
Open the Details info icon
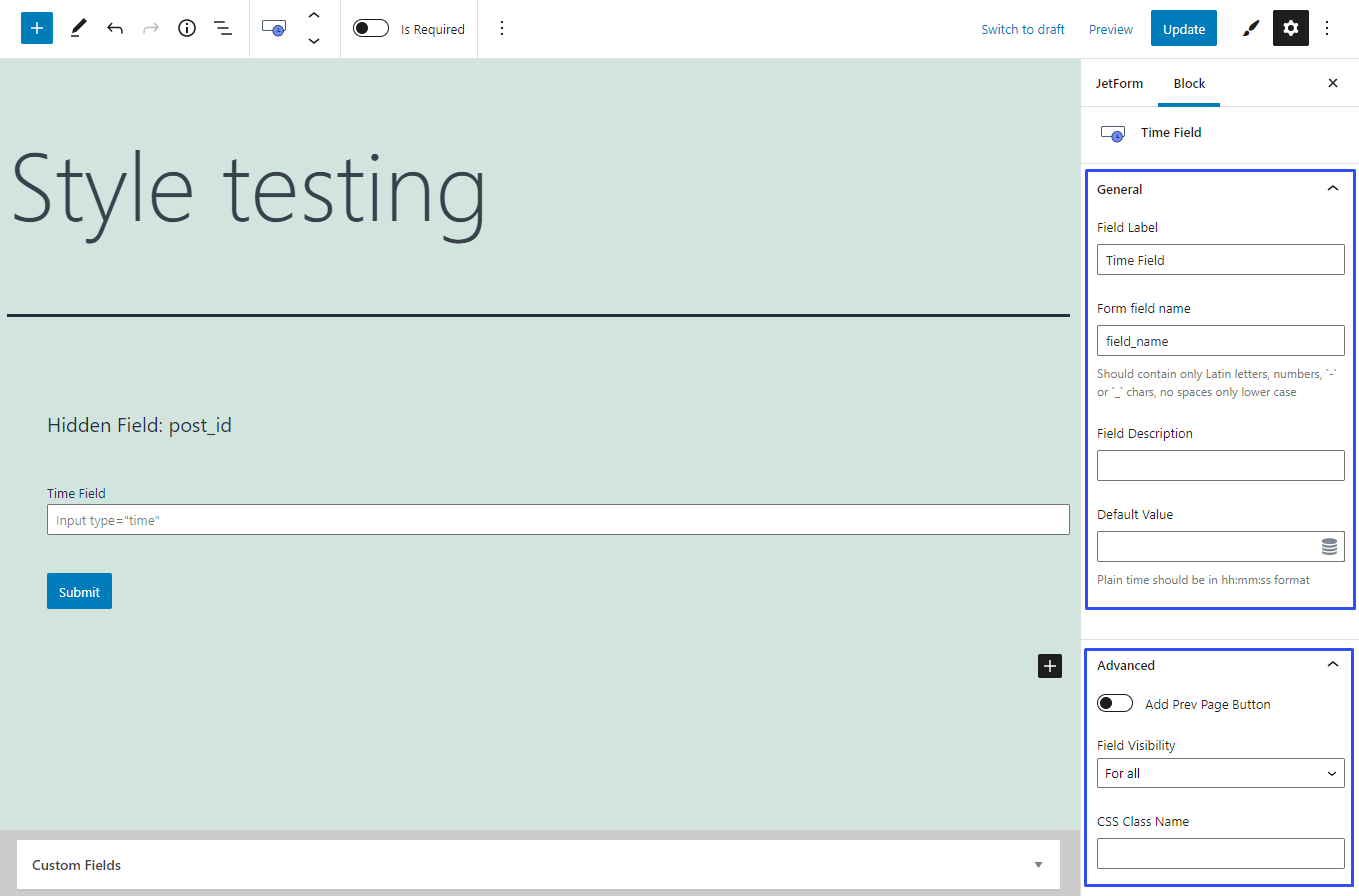[x=187, y=28]
